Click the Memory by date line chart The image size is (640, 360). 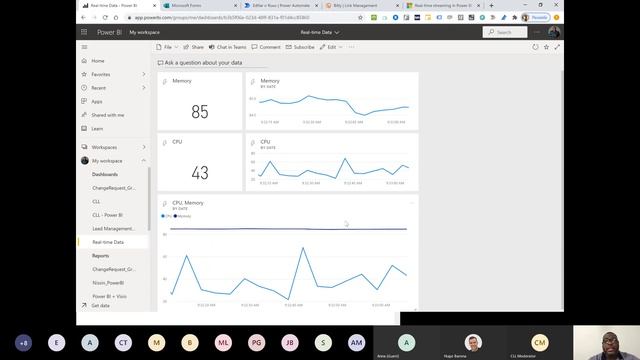[332, 101]
